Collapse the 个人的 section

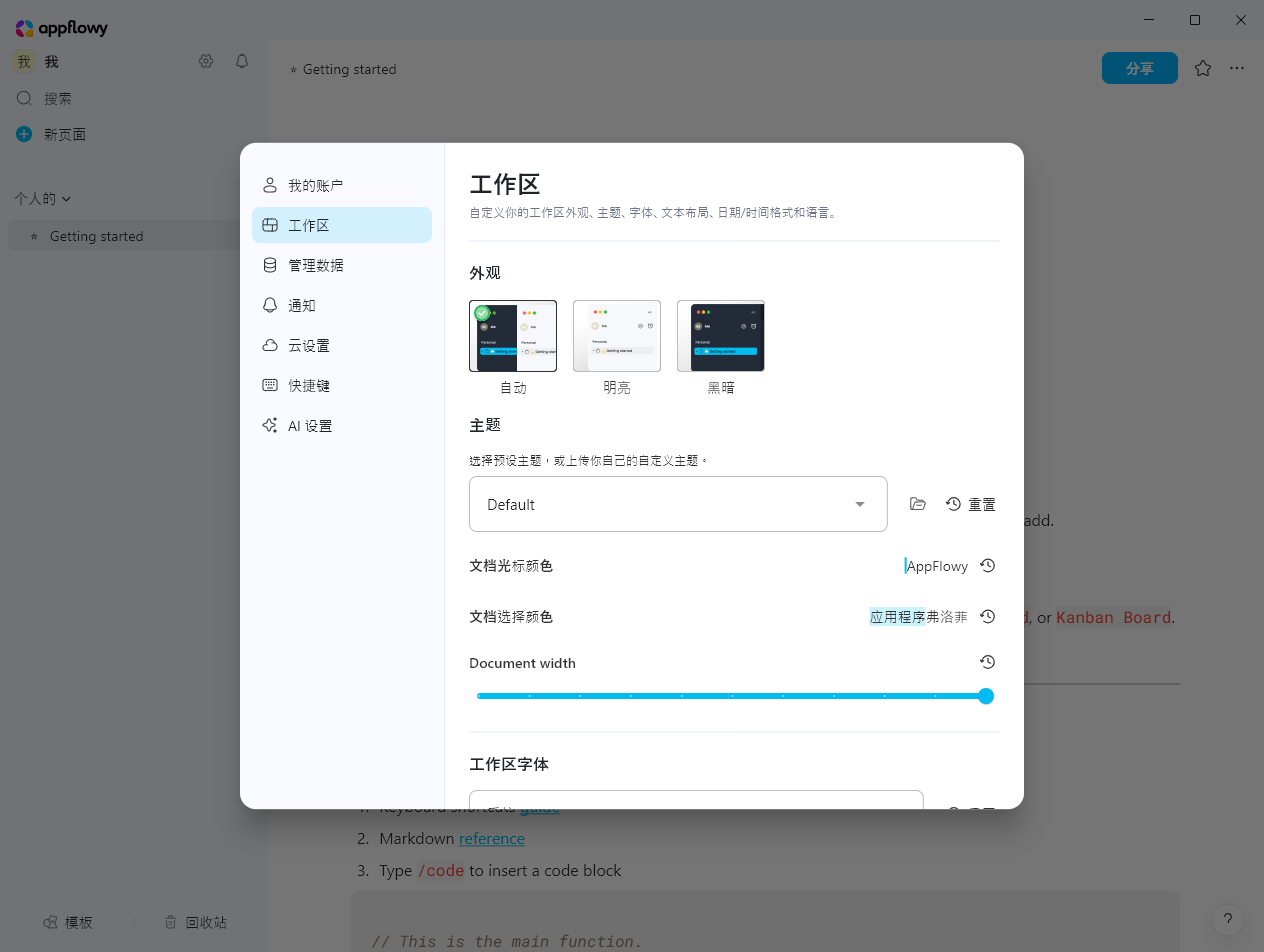[x=43, y=198]
